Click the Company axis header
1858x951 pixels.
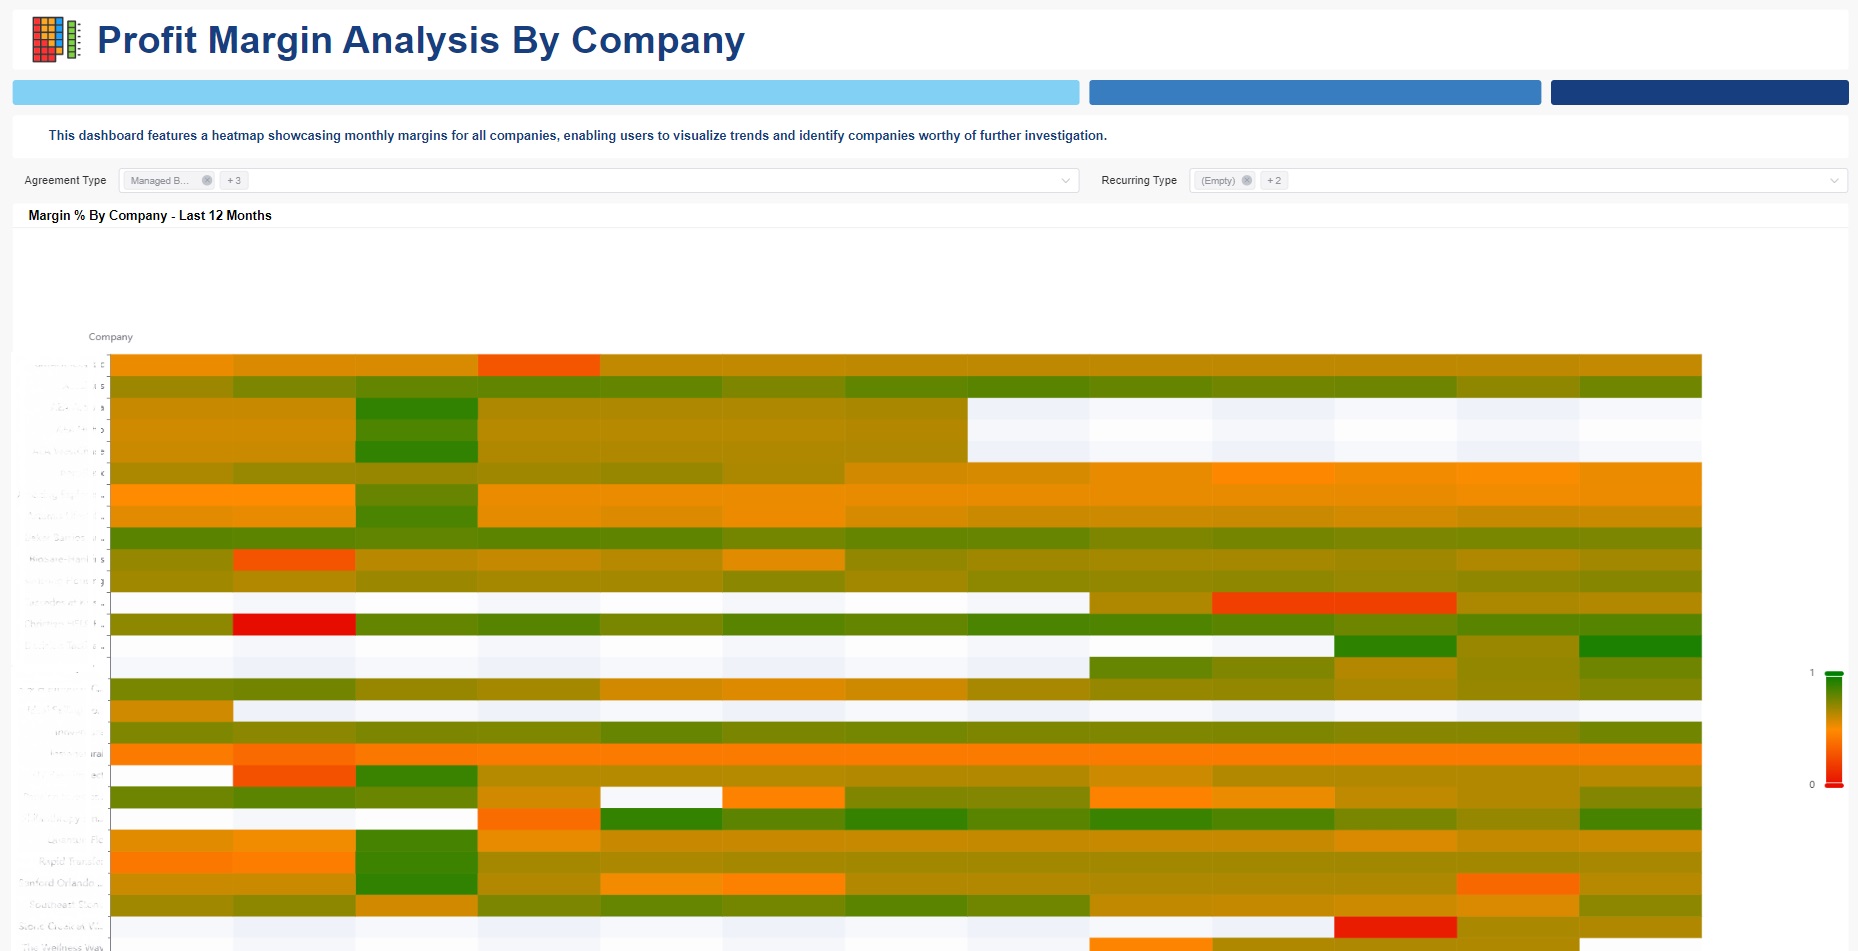110,337
